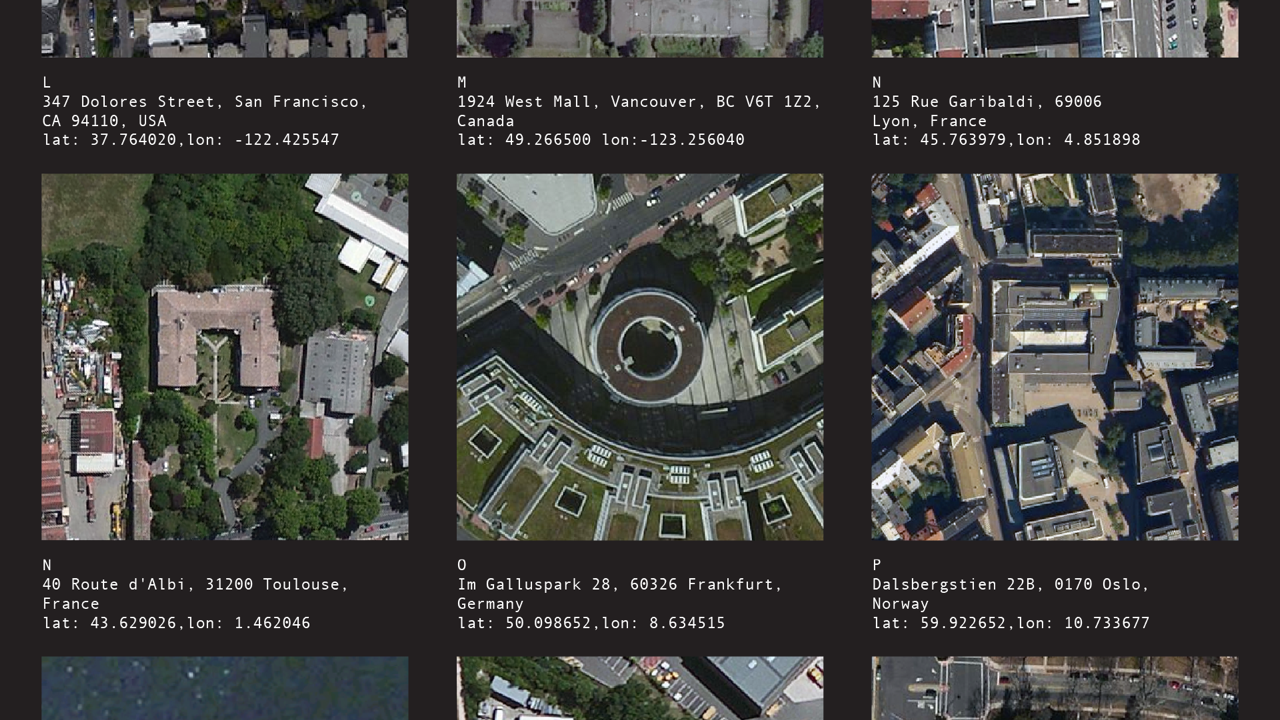
Task: Click address 'Im Galluspark 28, 60326 Frankfurt'
Action: pos(619,584)
